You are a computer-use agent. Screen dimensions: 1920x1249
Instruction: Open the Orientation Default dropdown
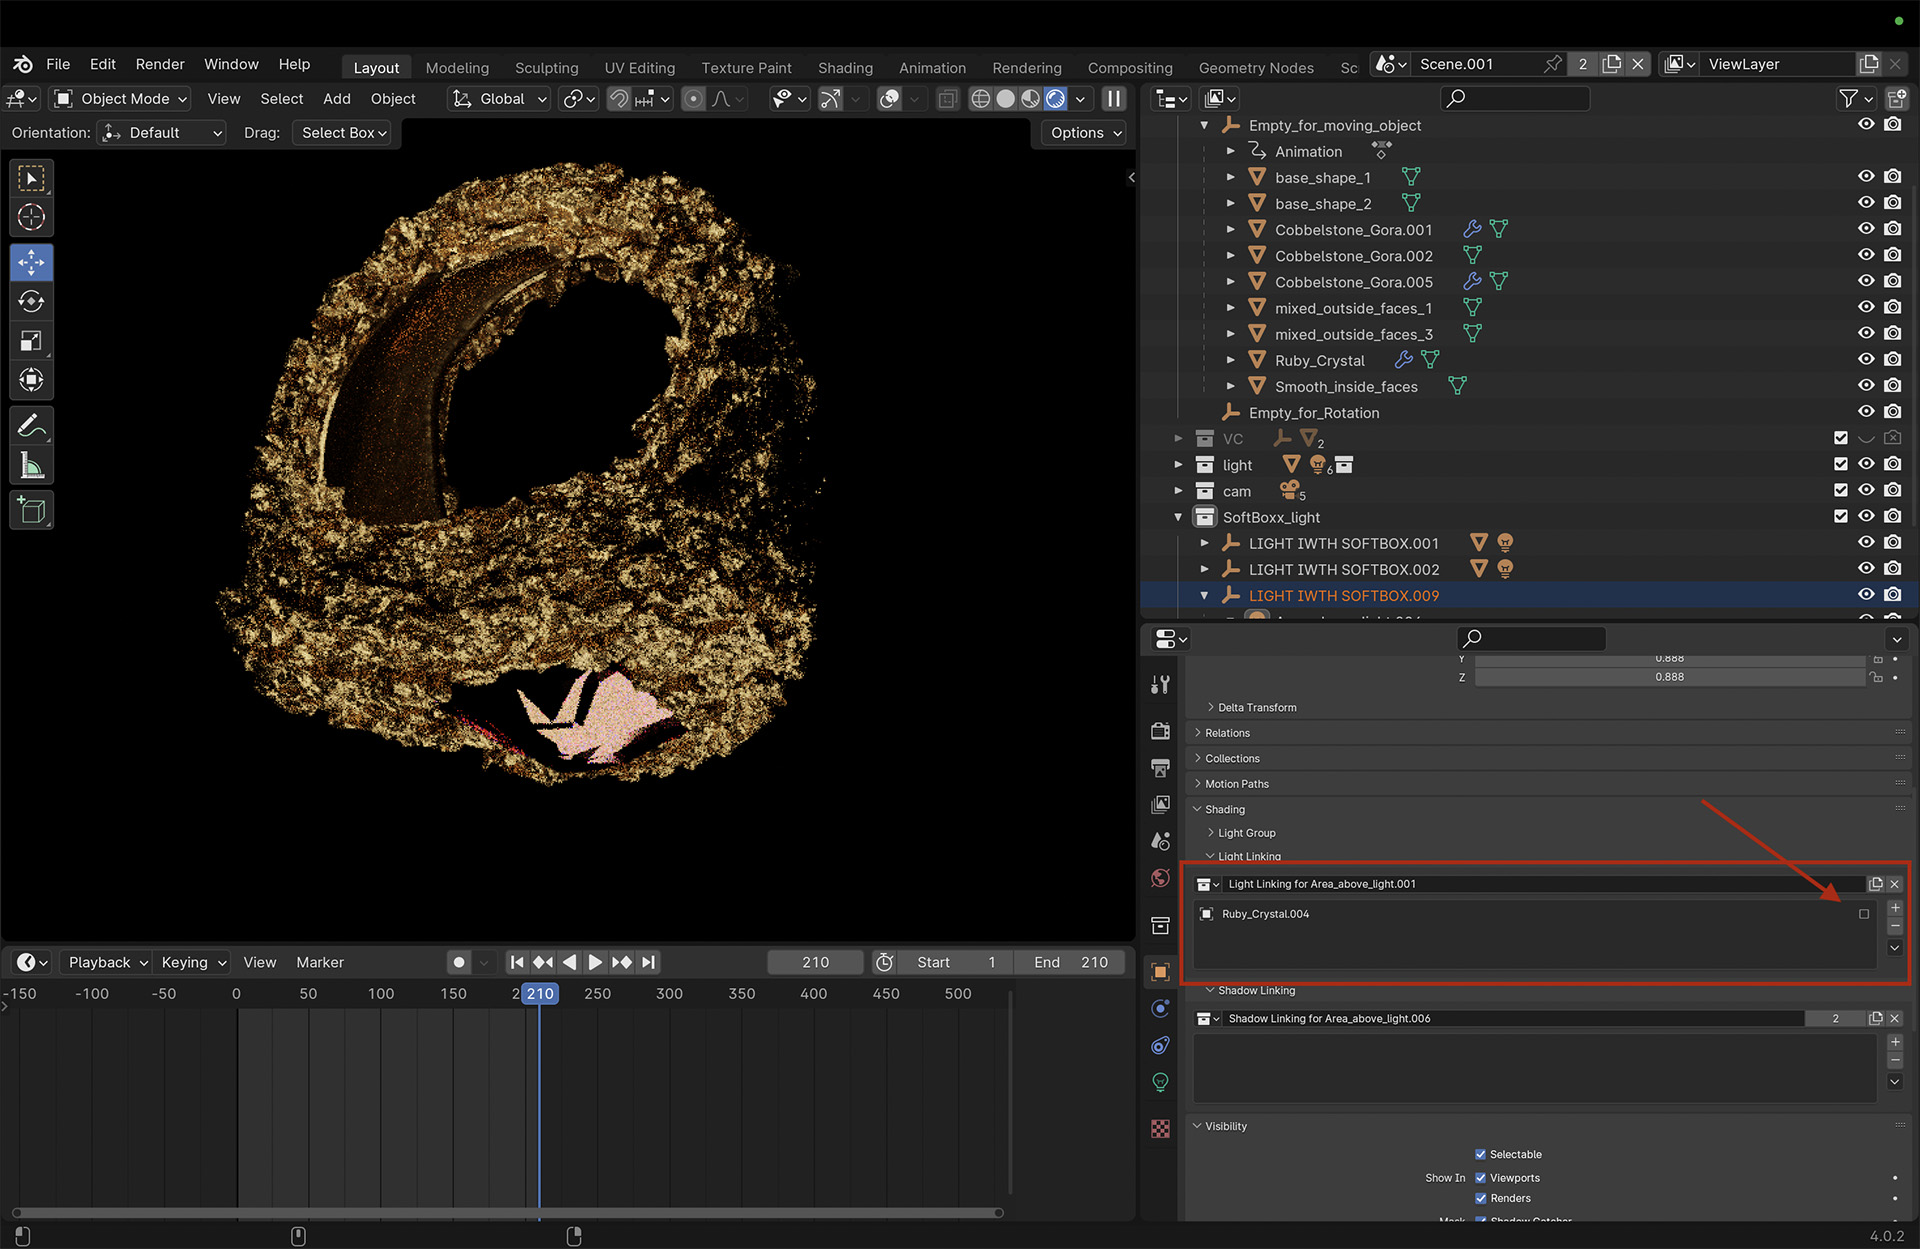click(161, 132)
